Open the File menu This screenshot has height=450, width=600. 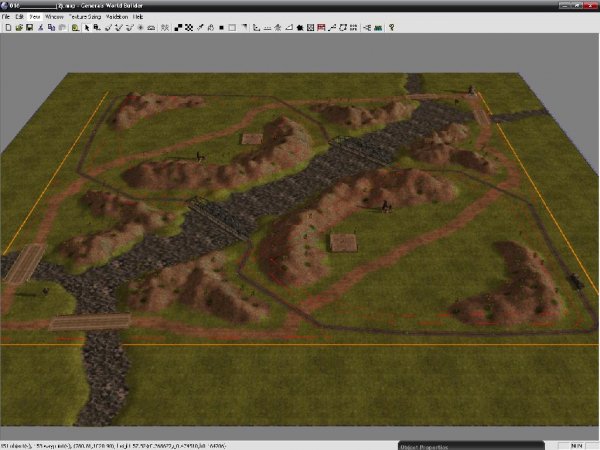click(x=7, y=17)
